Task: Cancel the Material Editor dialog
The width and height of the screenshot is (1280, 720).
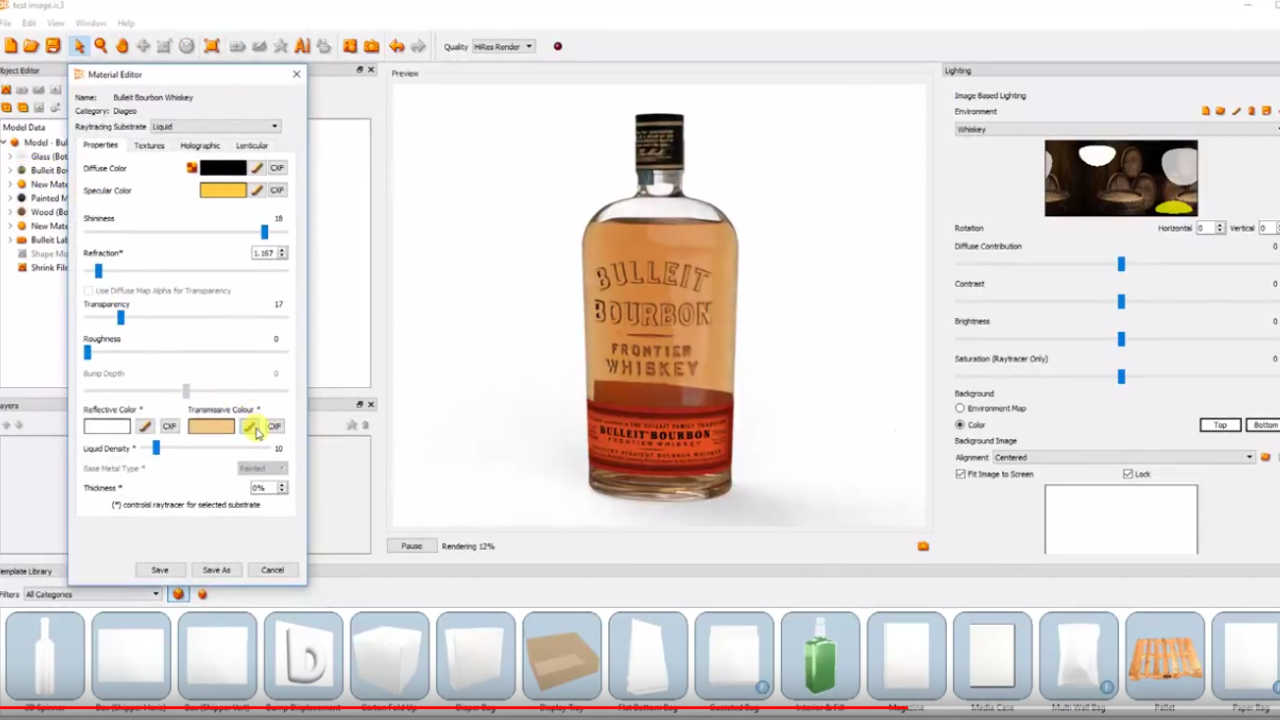Action: point(272,570)
